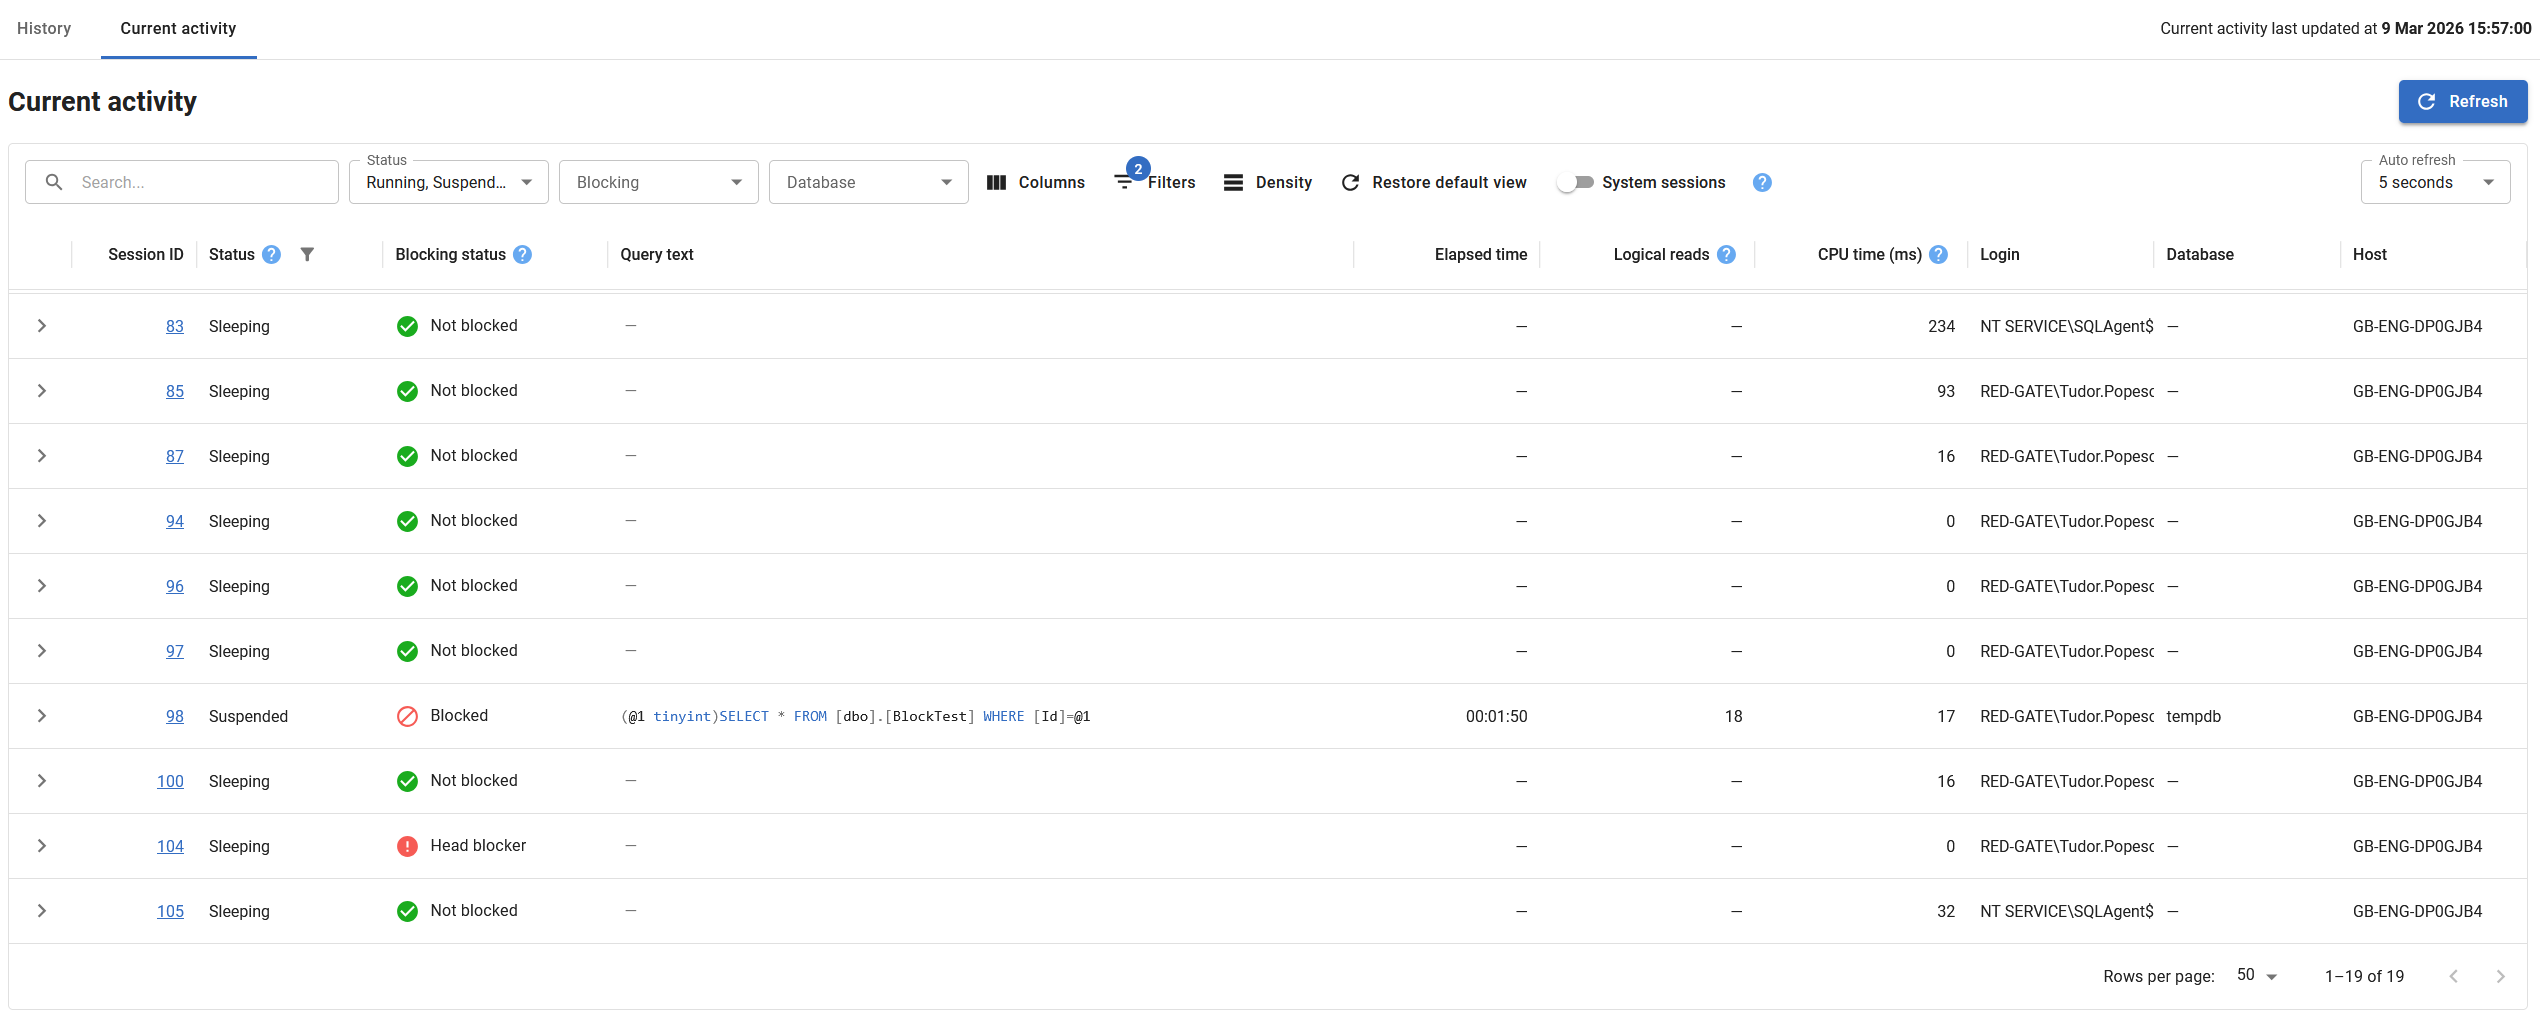Viewport: 2540px width, 1018px height.
Task: Select the Current activity tab
Action: pos(178,28)
